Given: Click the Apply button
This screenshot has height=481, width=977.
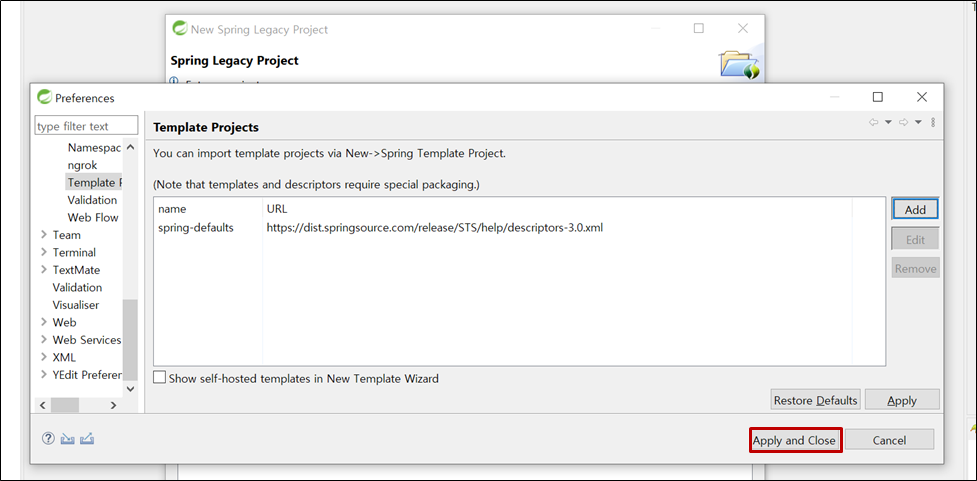Looking at the screenshot, I should coord(902,400).
